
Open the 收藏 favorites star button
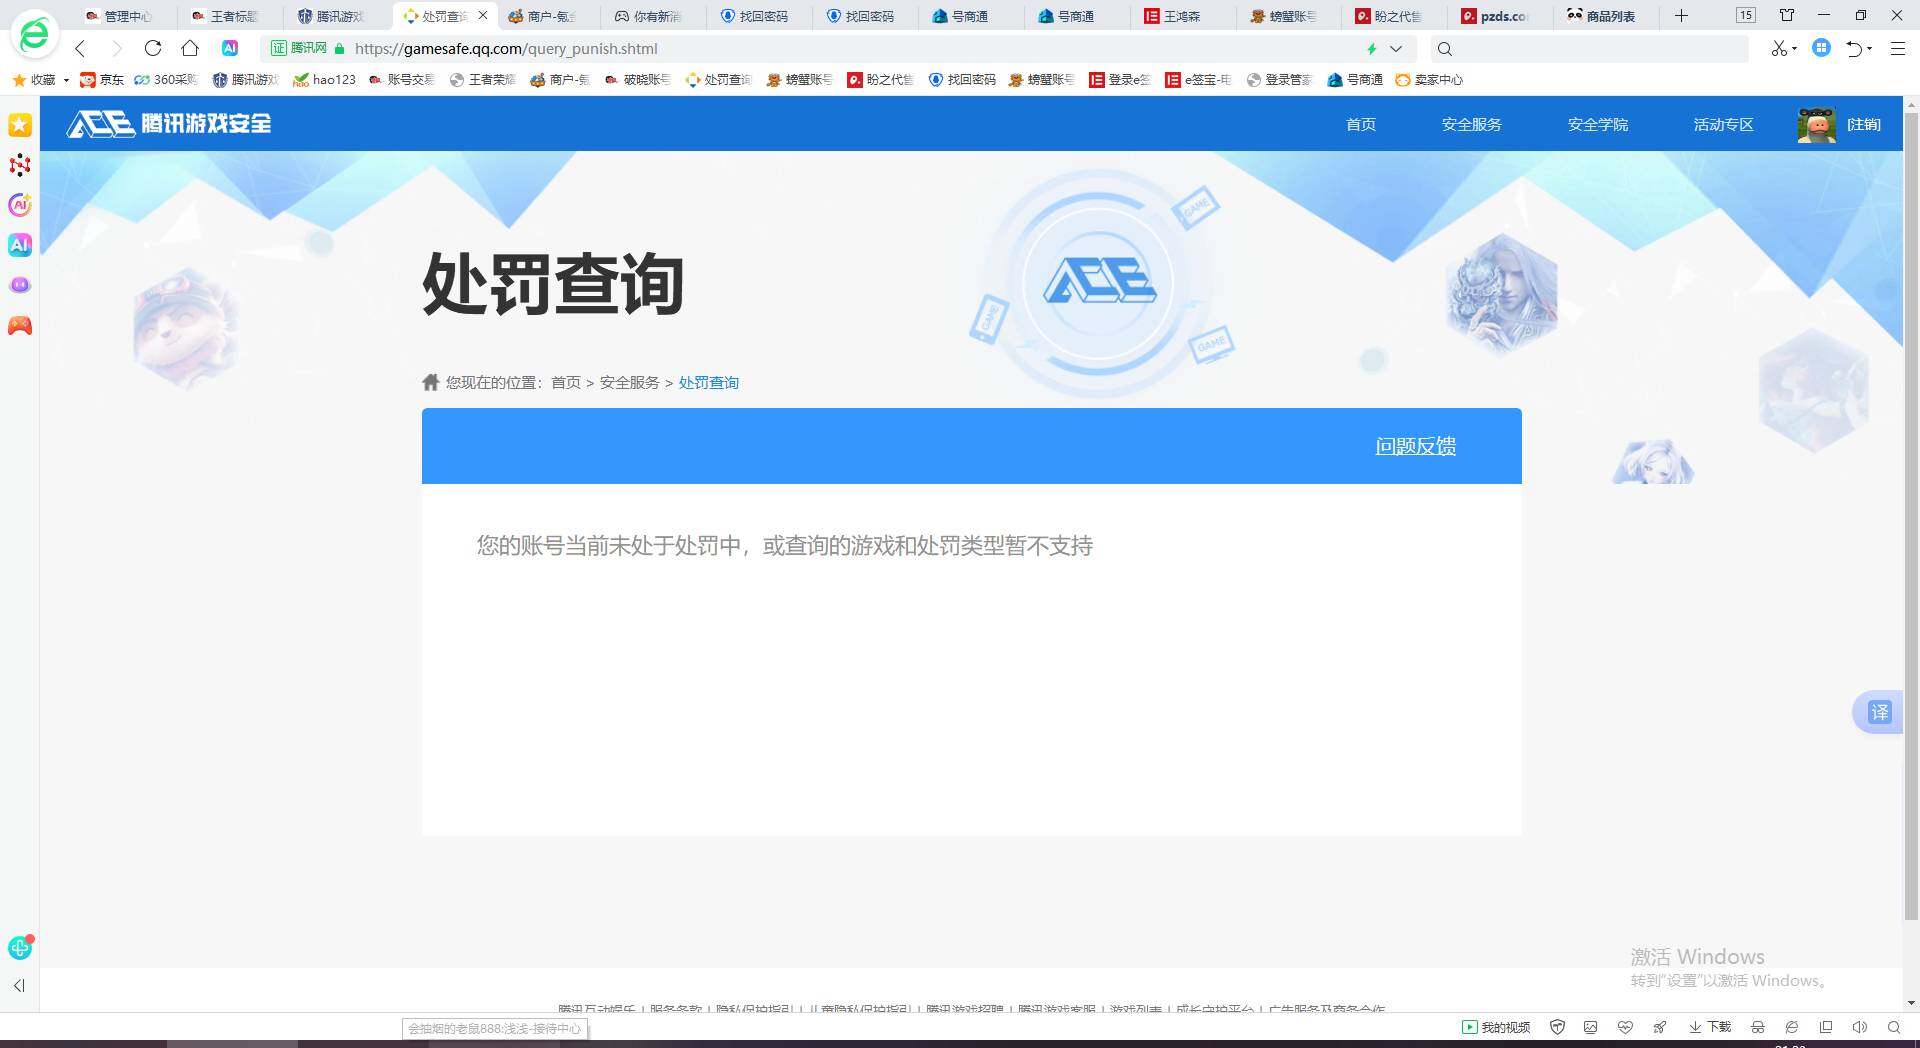click(34, 80)
